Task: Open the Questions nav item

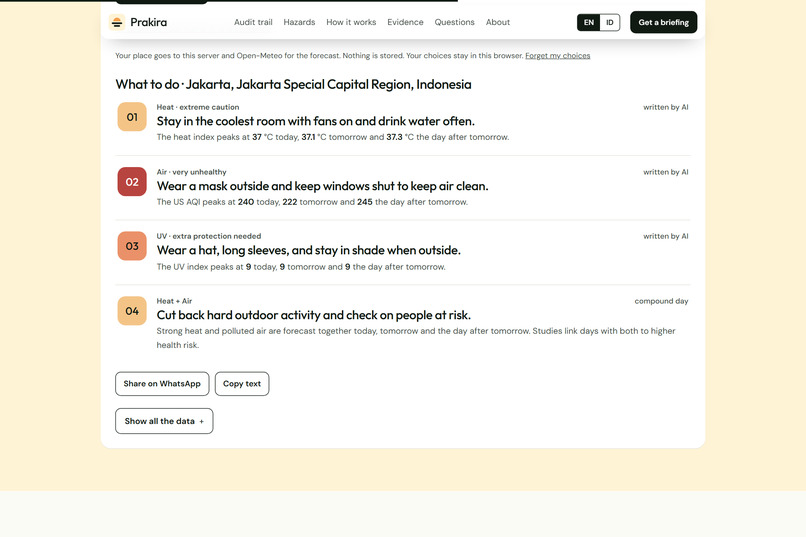Action: point(454,22)
